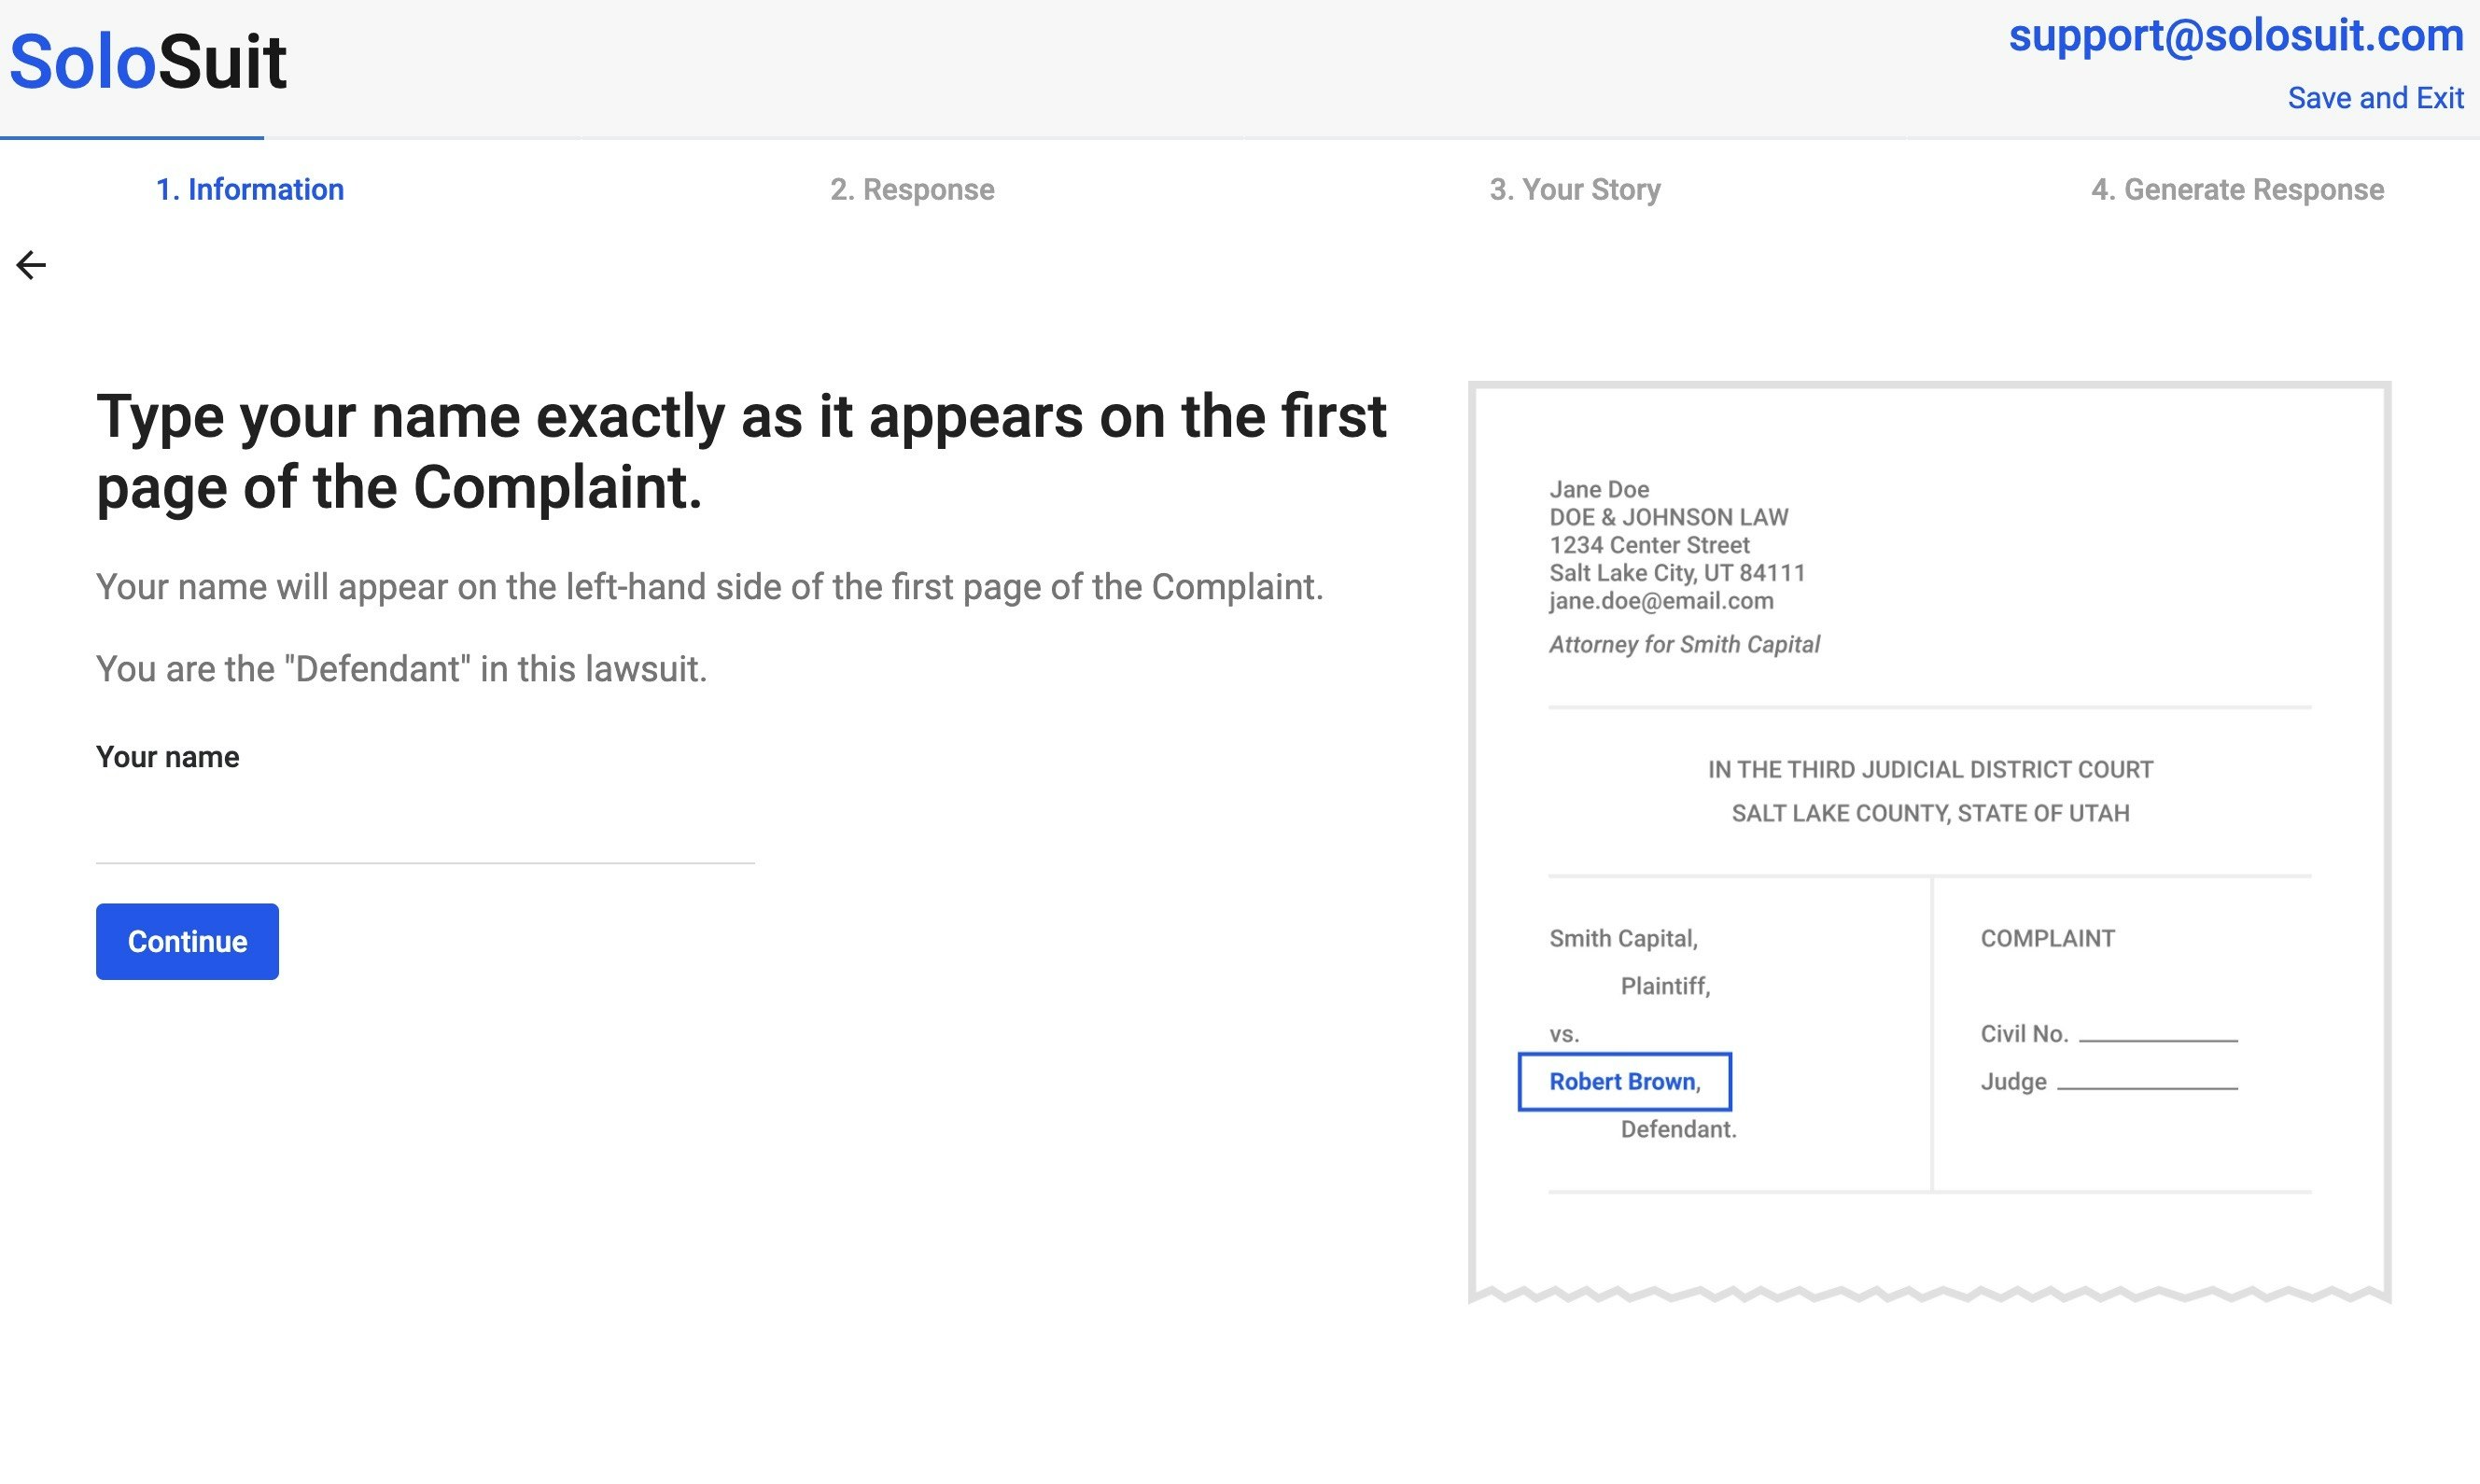This screenshot has height=1484, width=2480.
Task: Jump to 4. Generate Response step
Action: click(2237, 190)
